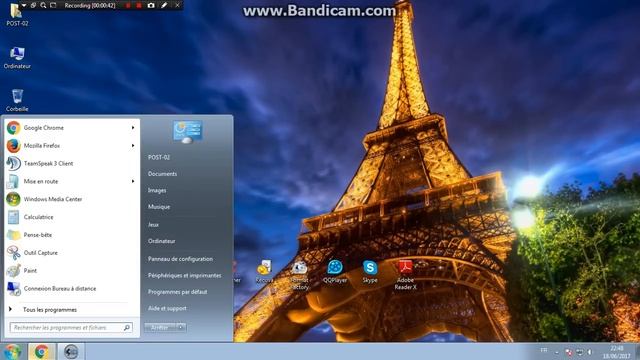Click the user account picture in Start menu
The image size is (640, 360).
point(187,131)
